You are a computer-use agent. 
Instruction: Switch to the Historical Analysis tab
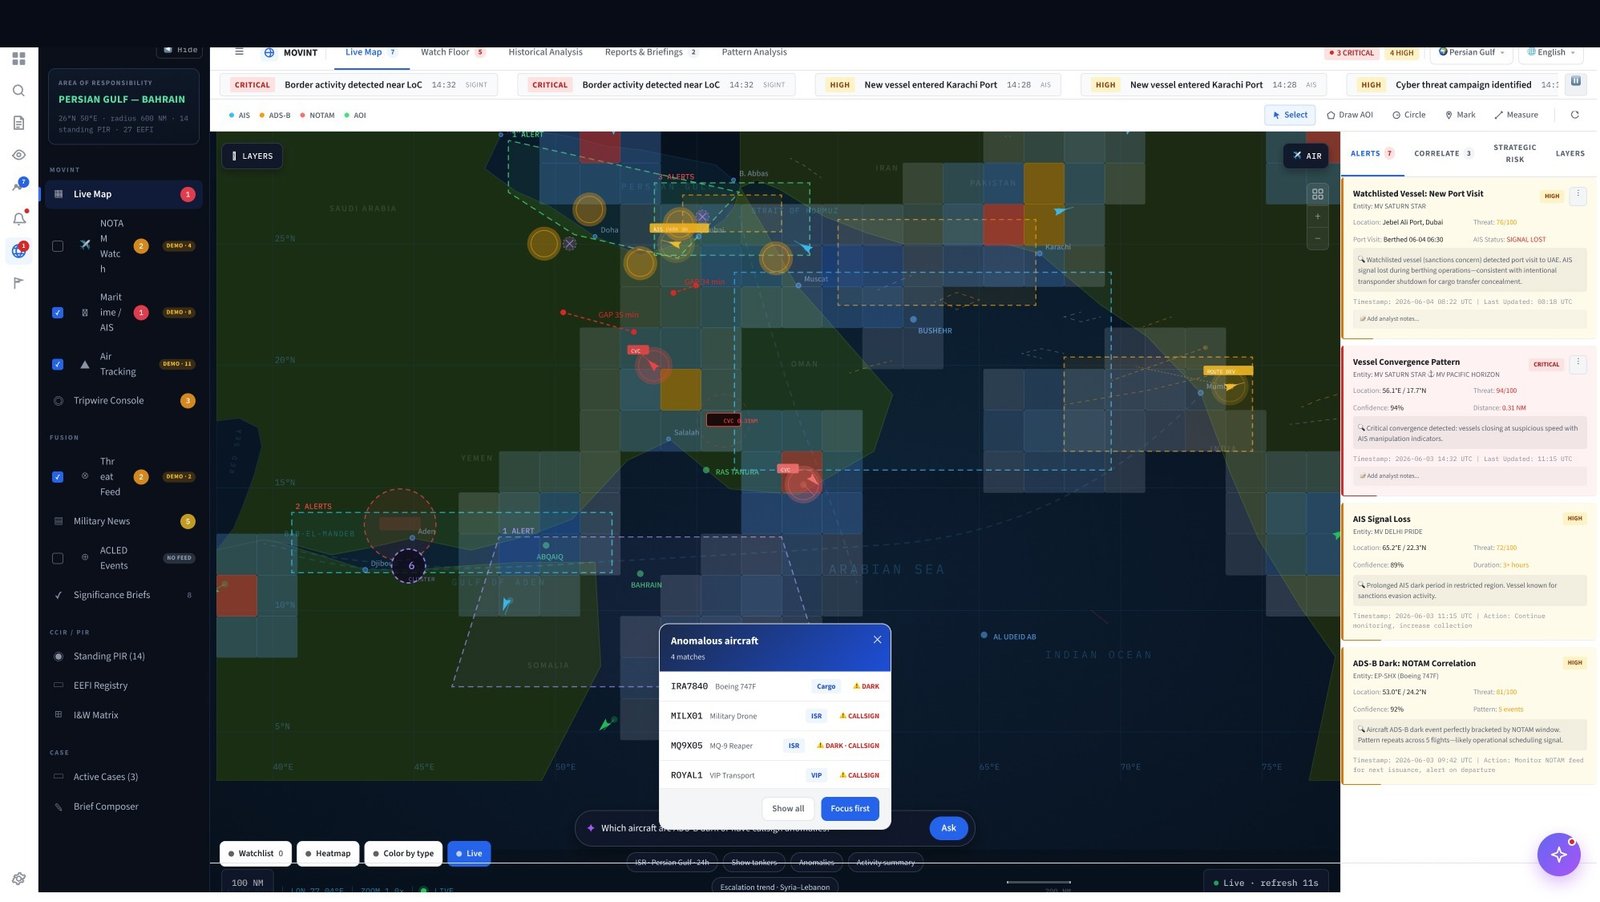click(x=545, y=52)
